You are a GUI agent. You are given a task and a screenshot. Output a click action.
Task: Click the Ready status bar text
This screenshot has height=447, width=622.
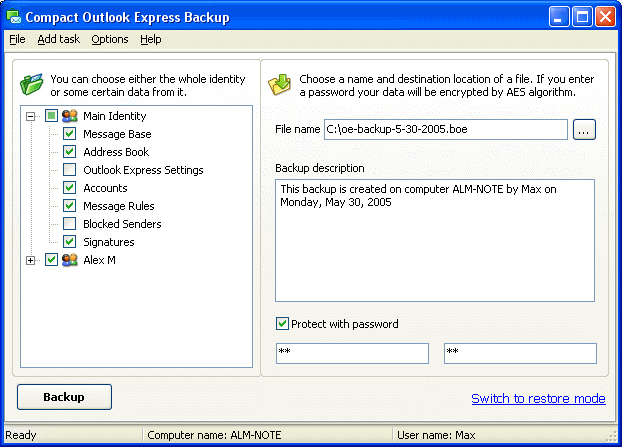[x=21, y=435]
